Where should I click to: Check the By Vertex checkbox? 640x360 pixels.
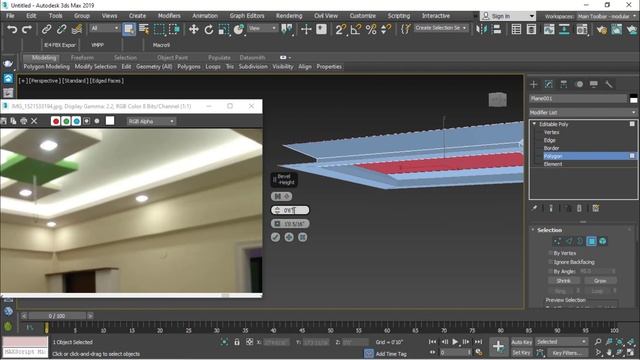[550, 253]
